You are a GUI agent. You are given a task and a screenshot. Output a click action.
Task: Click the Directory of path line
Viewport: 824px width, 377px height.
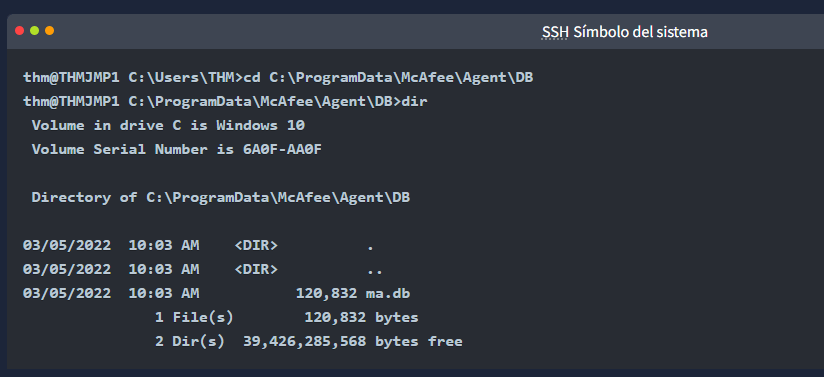coord(221,198)
